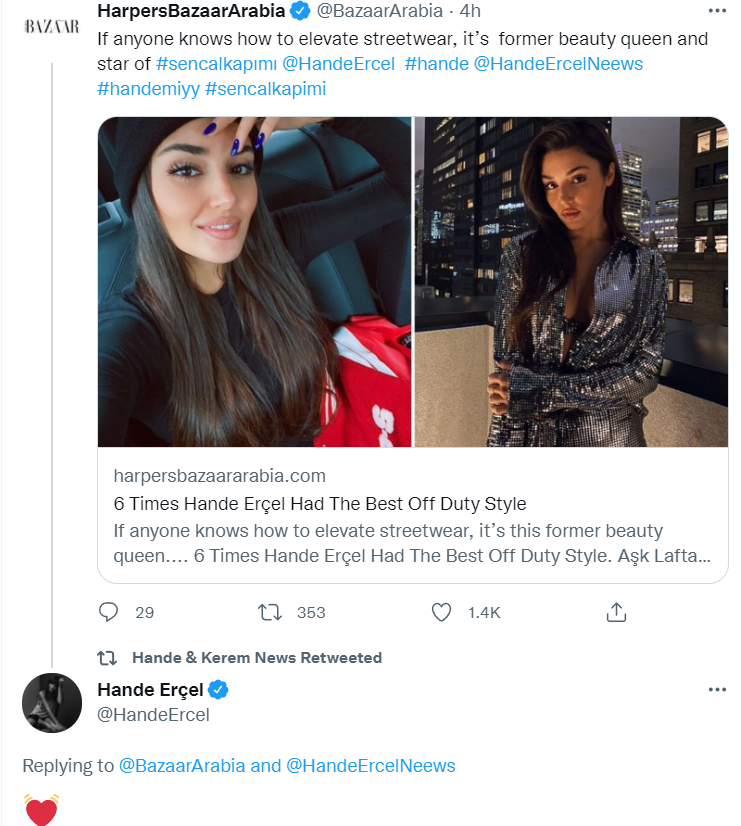Visit the @HandeErcelNeews mention in tweet text

(557, 64)
